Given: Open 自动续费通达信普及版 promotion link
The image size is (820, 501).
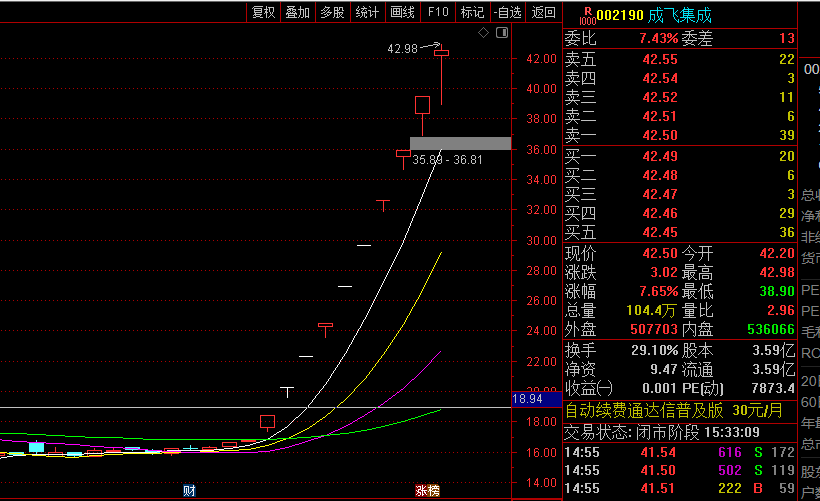Looking at the screenshot, I should (x=674, y=411).
